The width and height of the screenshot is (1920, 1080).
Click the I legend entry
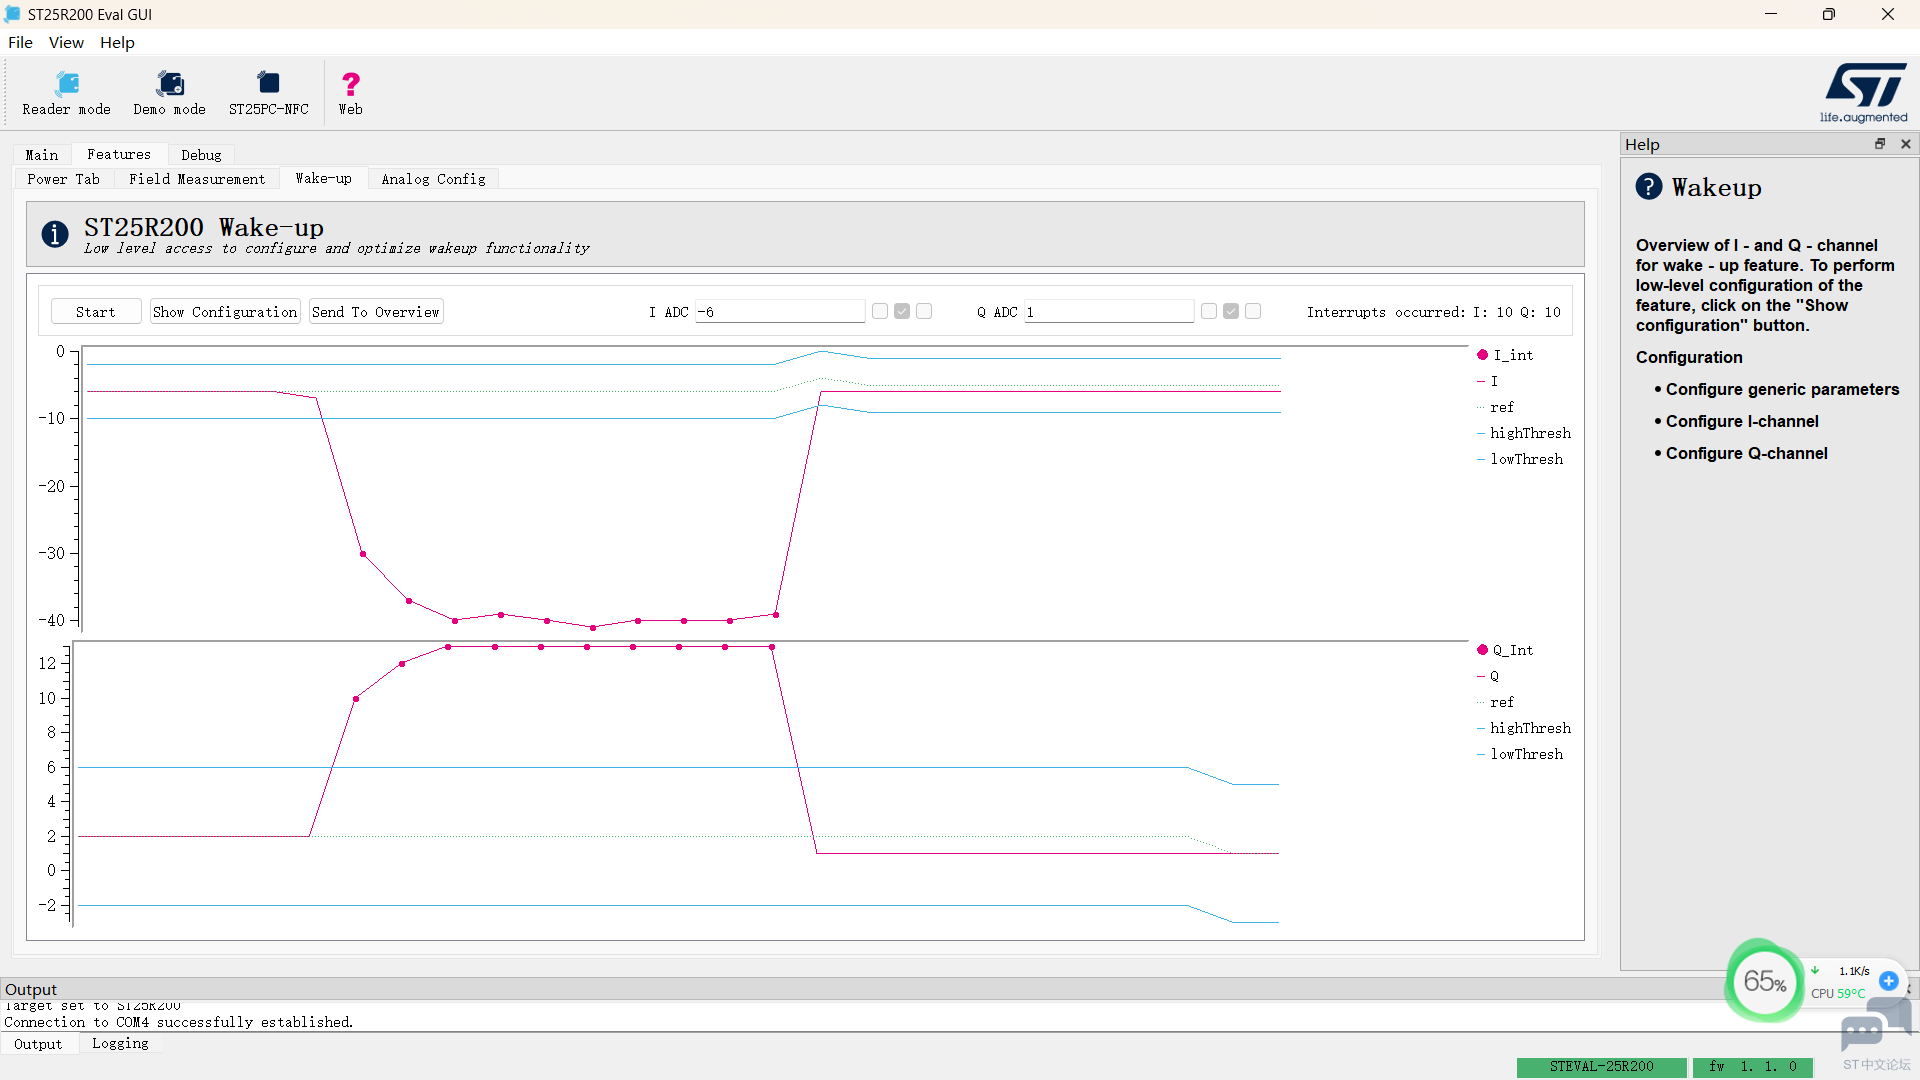tap(1488, 381)
